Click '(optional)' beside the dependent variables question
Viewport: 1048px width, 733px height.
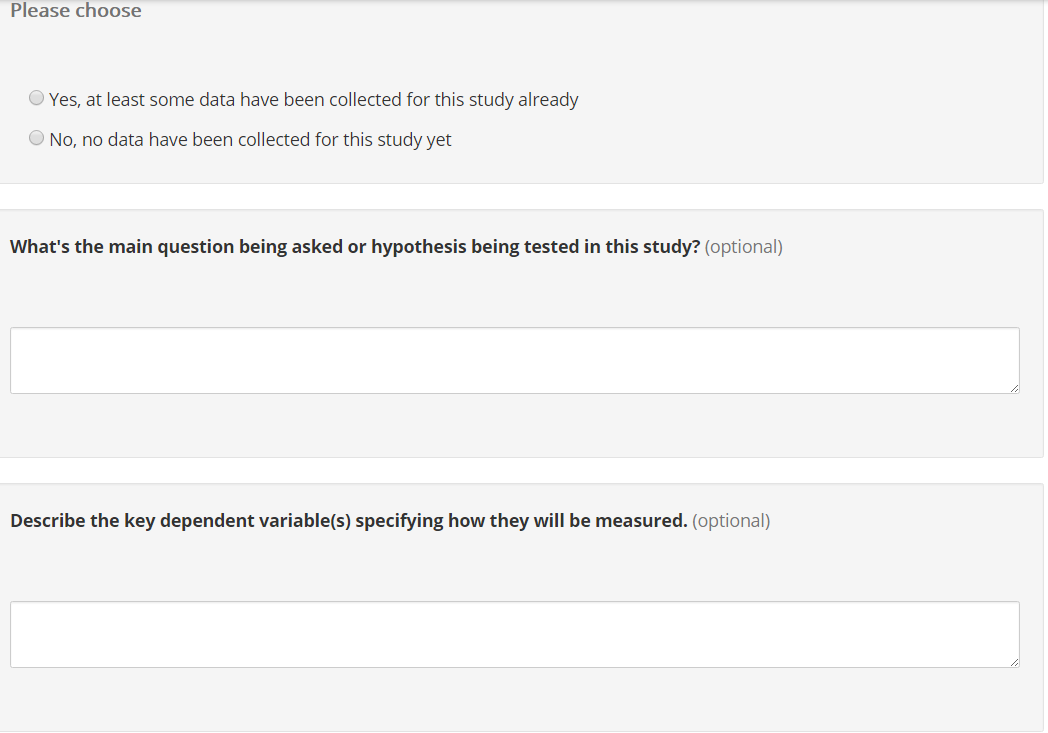point(731,521)
